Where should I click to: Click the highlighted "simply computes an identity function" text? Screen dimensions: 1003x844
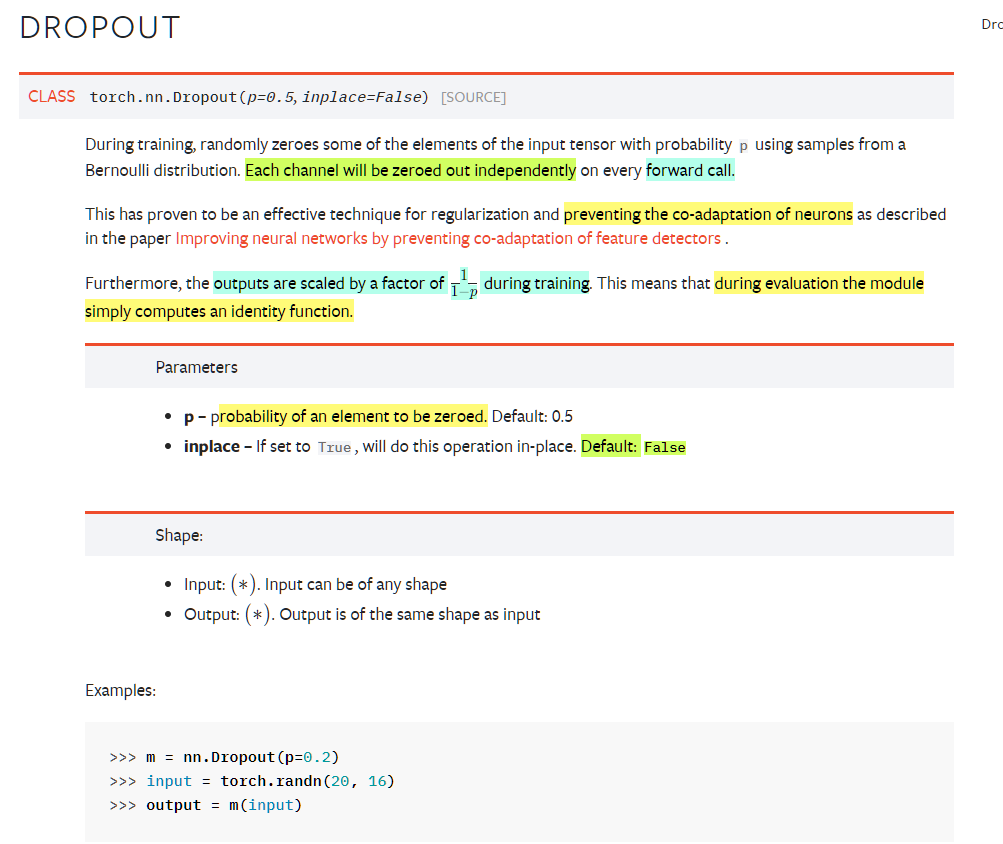coord(219,311)
